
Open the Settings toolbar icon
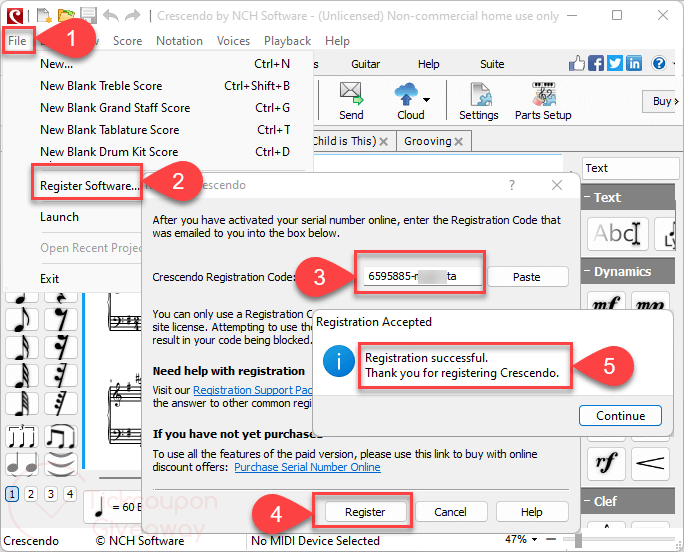click(479, 101)
